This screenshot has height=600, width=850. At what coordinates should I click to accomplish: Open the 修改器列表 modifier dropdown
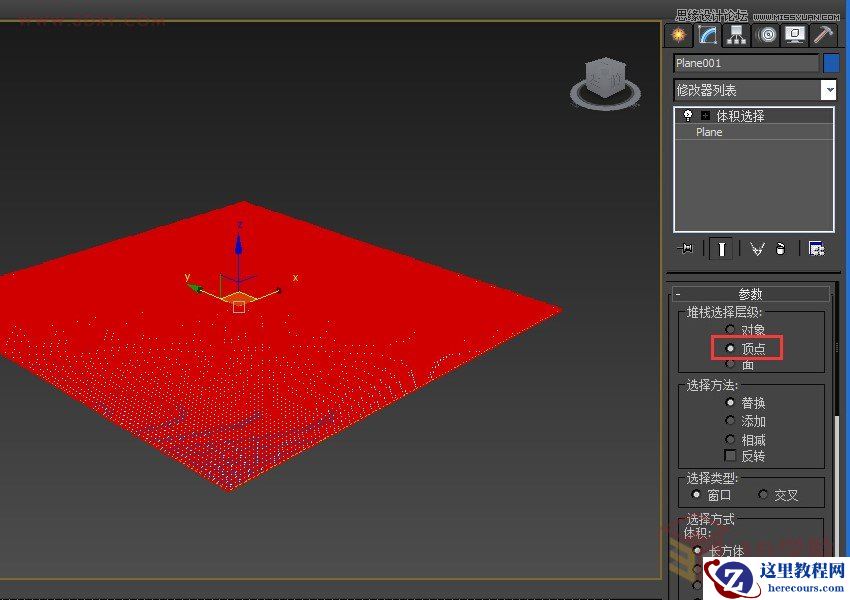click(830, 89)
